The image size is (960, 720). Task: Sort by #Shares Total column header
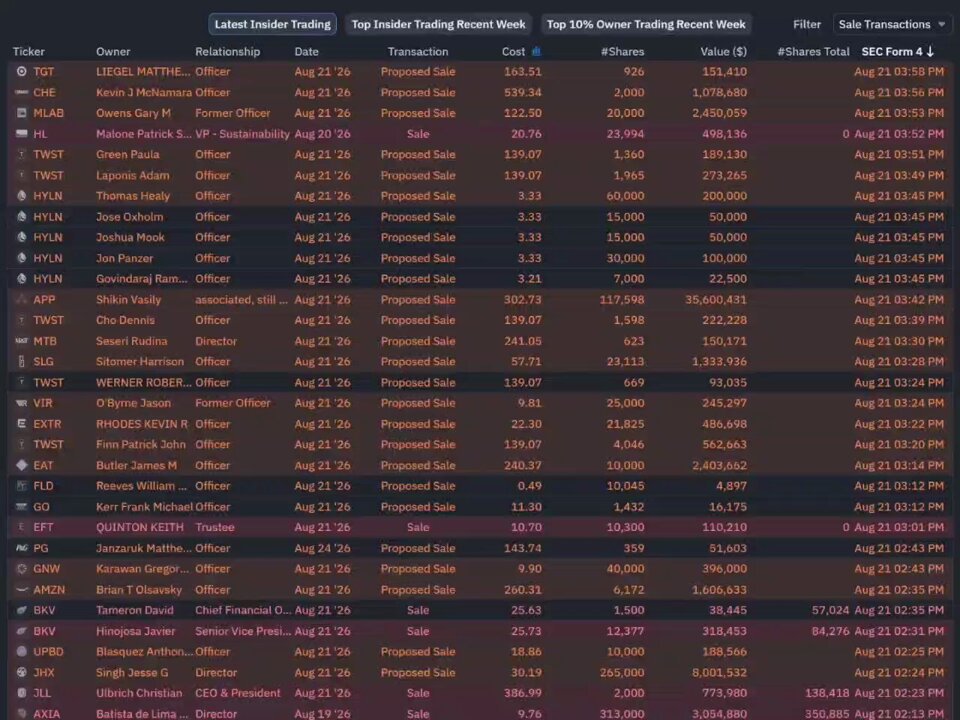coord(813,51)
